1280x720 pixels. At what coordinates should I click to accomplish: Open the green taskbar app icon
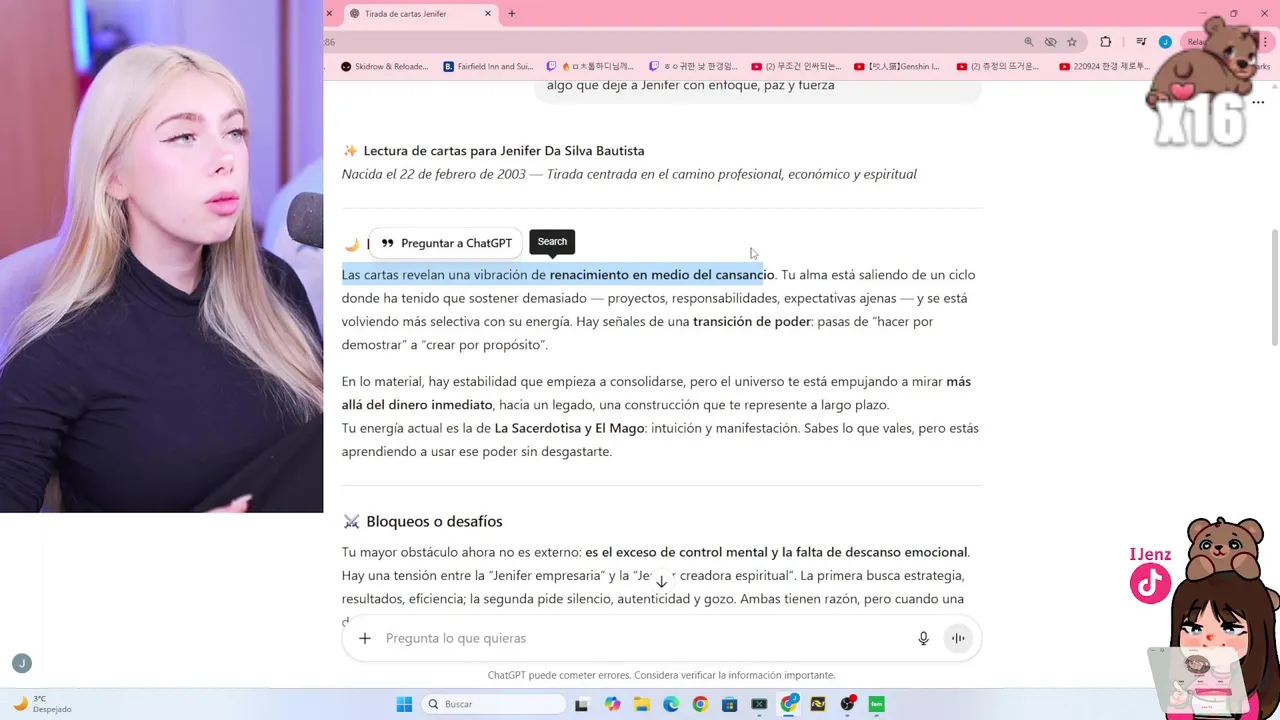(877, 704)
